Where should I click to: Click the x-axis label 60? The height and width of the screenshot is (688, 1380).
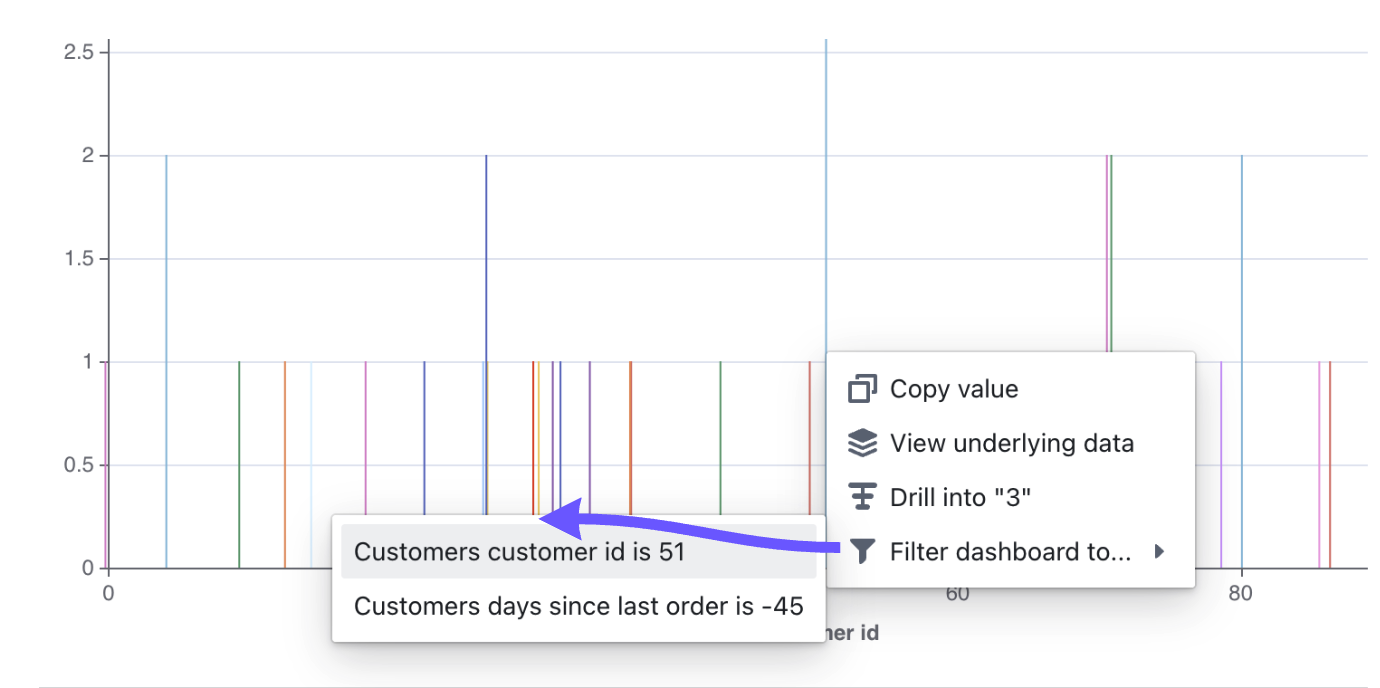pyautogui.click(x=958, y=593)
